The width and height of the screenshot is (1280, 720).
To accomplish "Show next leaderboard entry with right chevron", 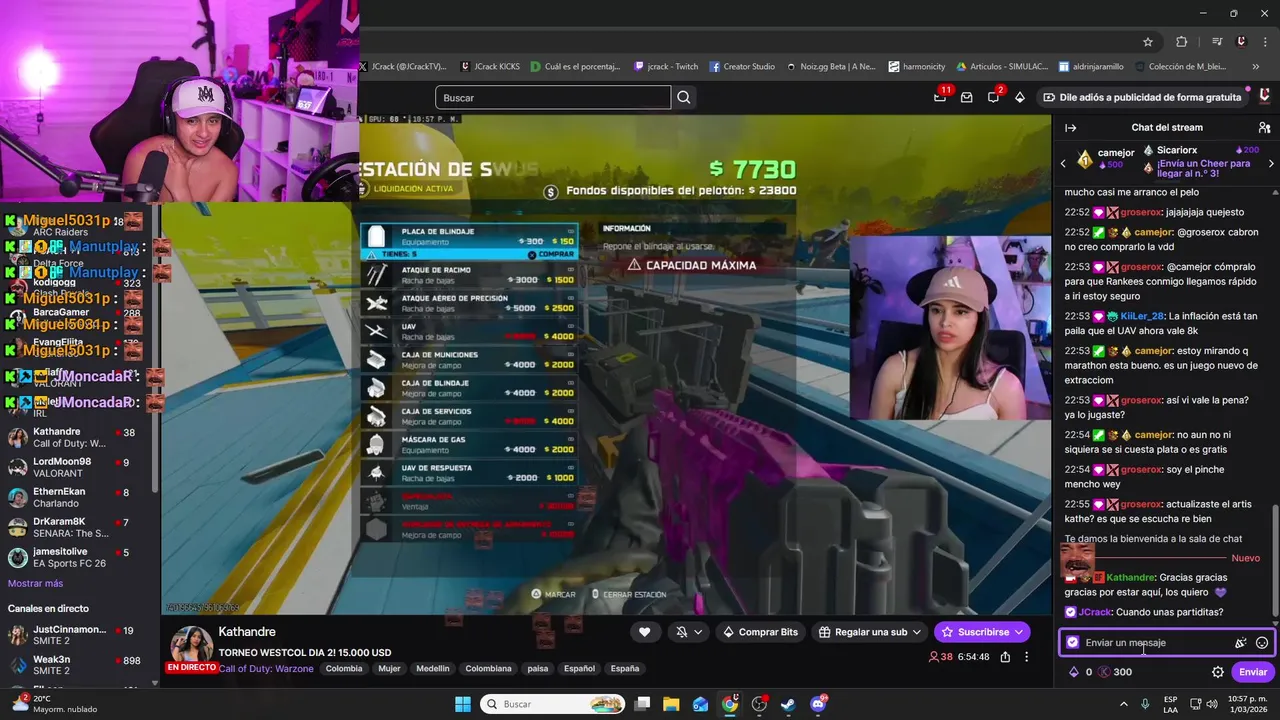I will coord(1271,163).
